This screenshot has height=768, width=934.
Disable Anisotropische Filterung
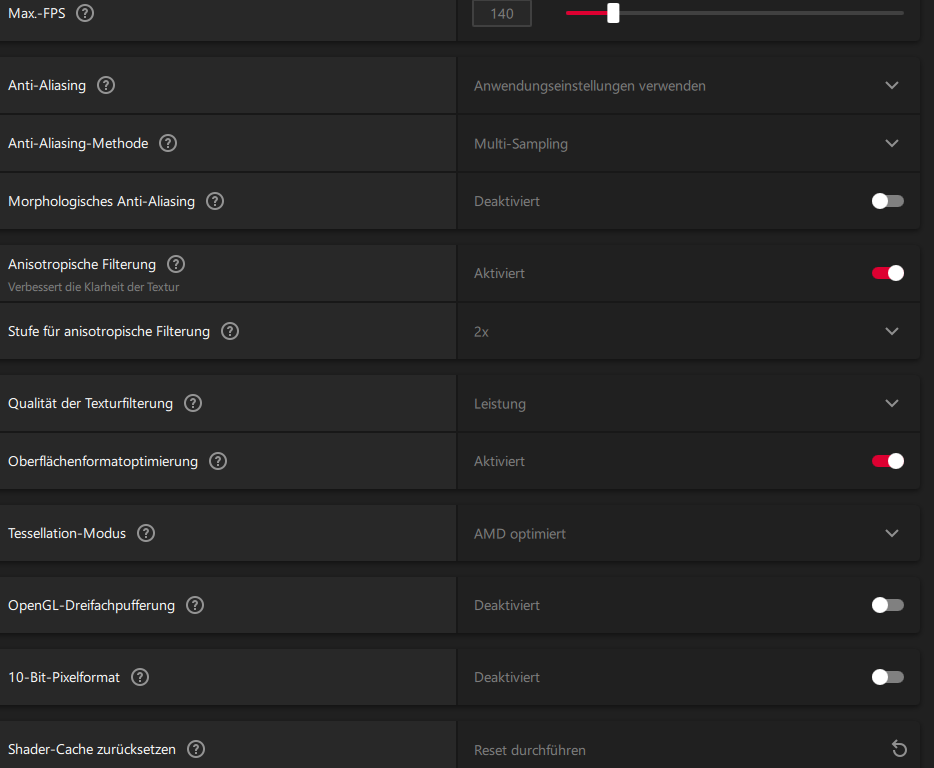pos(886,273)
